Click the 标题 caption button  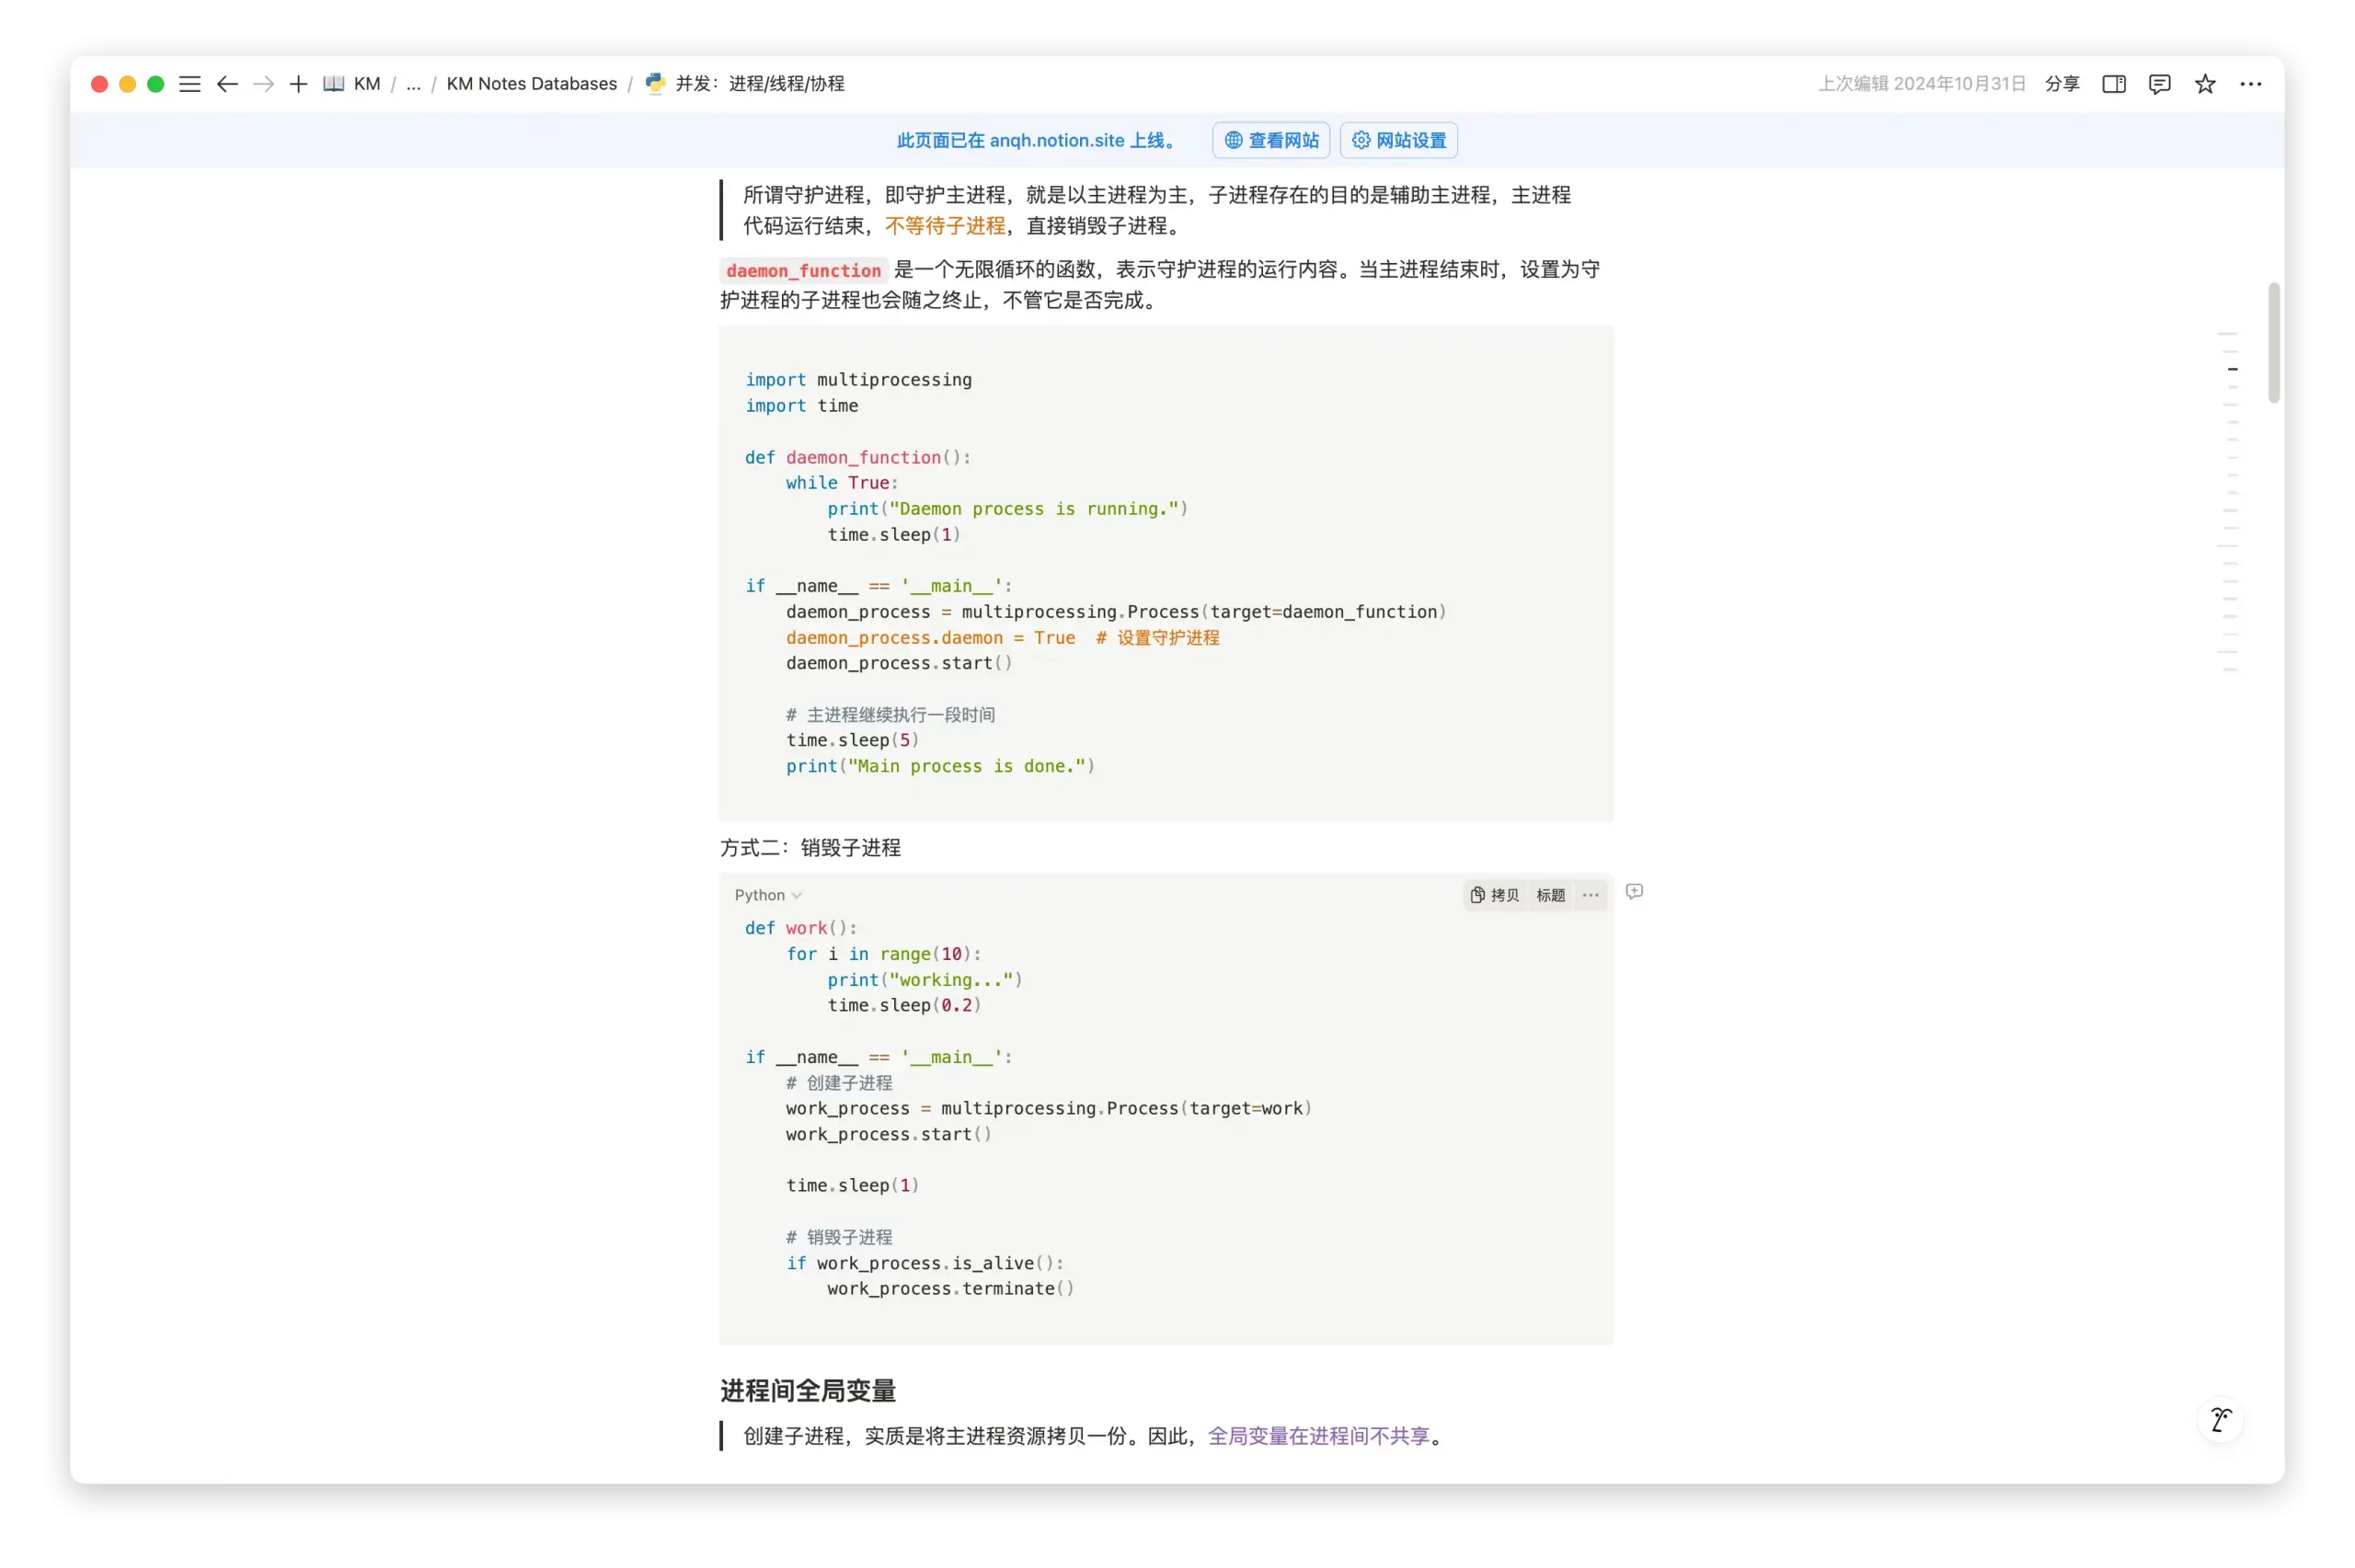(1550, 895)
